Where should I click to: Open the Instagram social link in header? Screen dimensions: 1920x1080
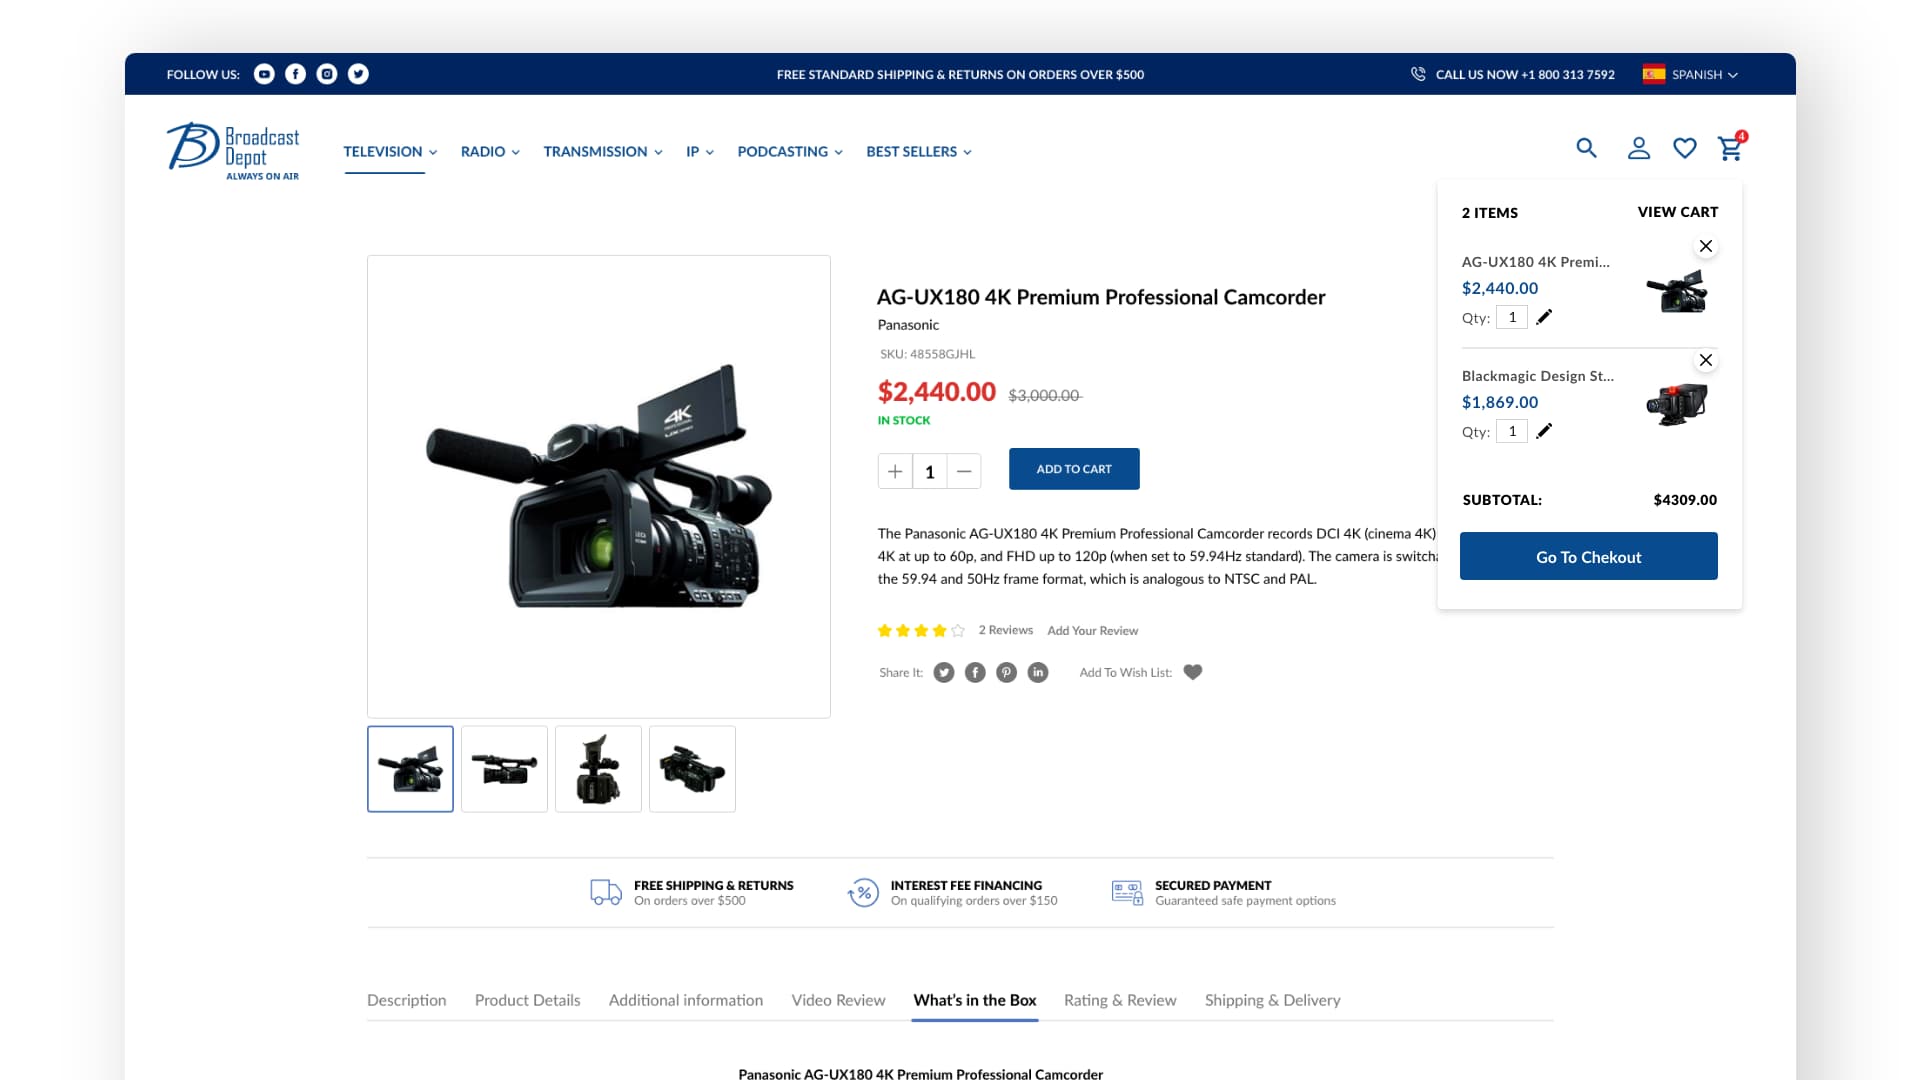pyautogui.click(x=327, y=74)
